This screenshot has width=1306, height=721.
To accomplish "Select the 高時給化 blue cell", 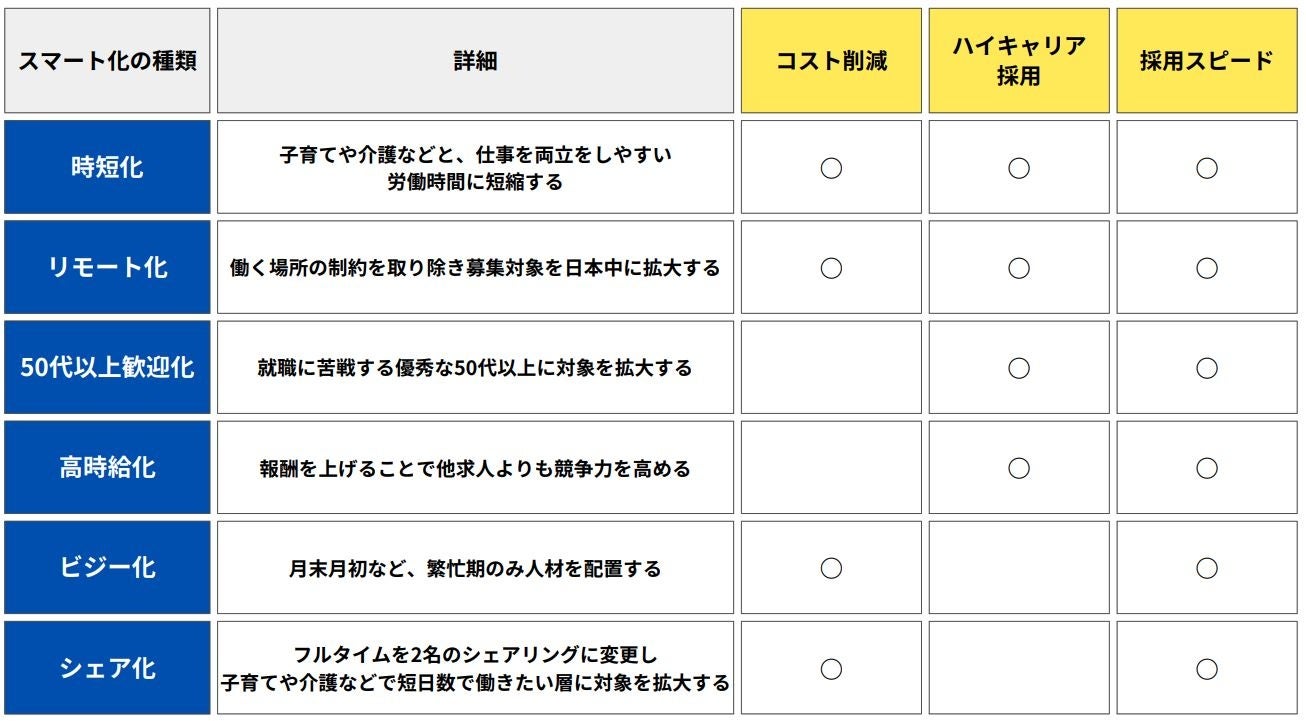I will pyautogui.click(x=107, y=467).
